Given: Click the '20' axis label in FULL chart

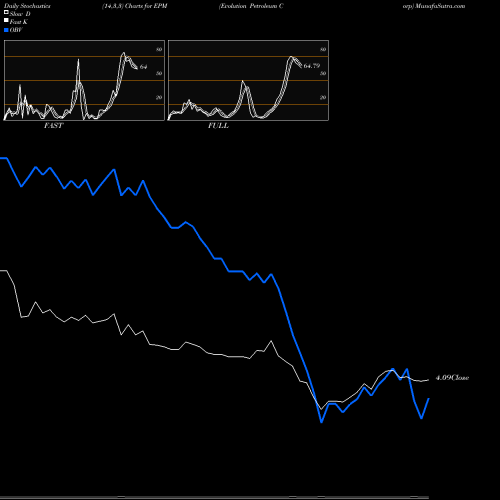Looking at the screenshot, I should 323,97.
